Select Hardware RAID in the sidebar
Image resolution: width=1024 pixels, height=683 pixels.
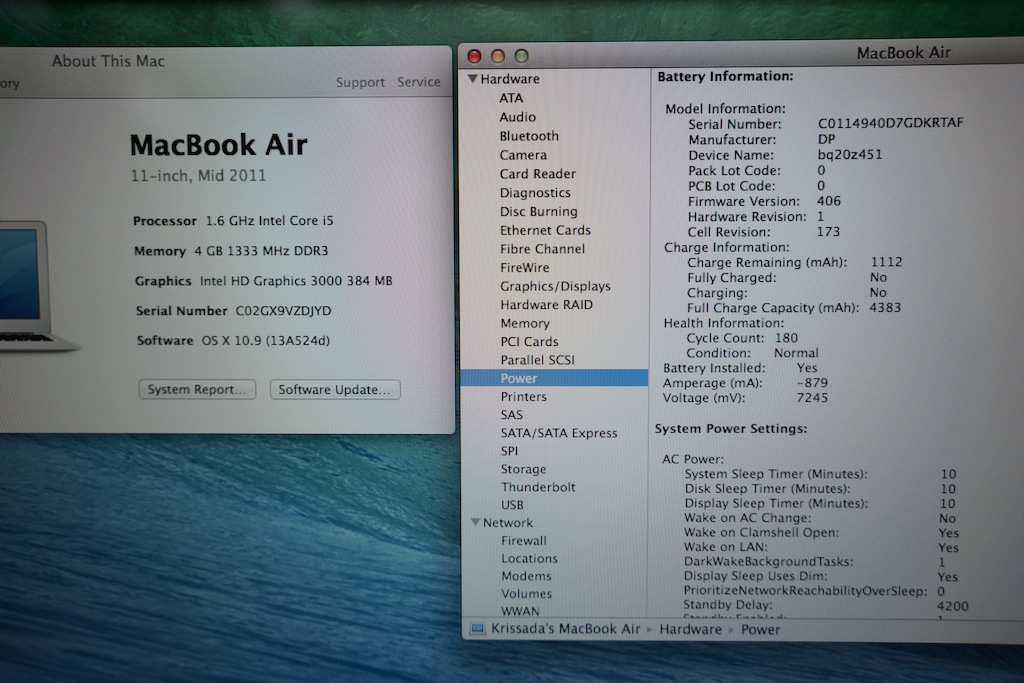coord(547,305)
